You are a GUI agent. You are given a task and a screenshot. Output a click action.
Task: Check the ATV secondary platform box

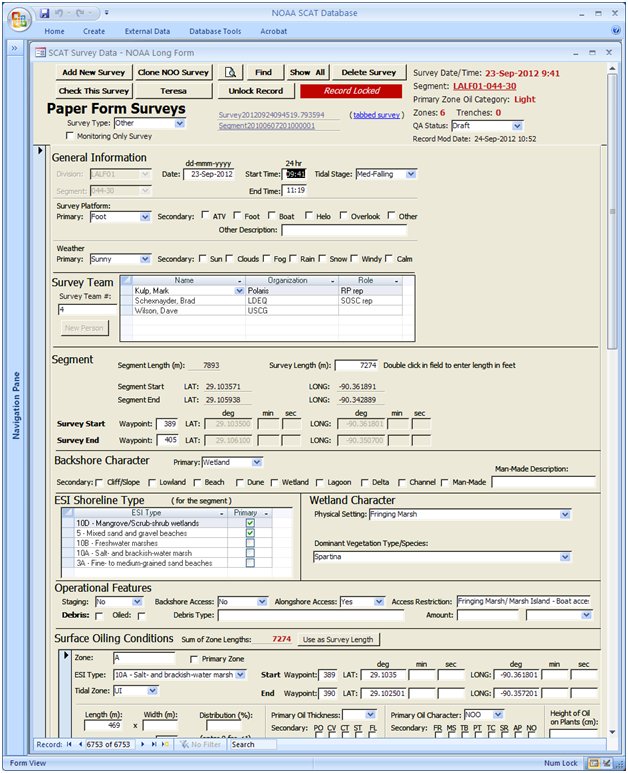(205, 215)
